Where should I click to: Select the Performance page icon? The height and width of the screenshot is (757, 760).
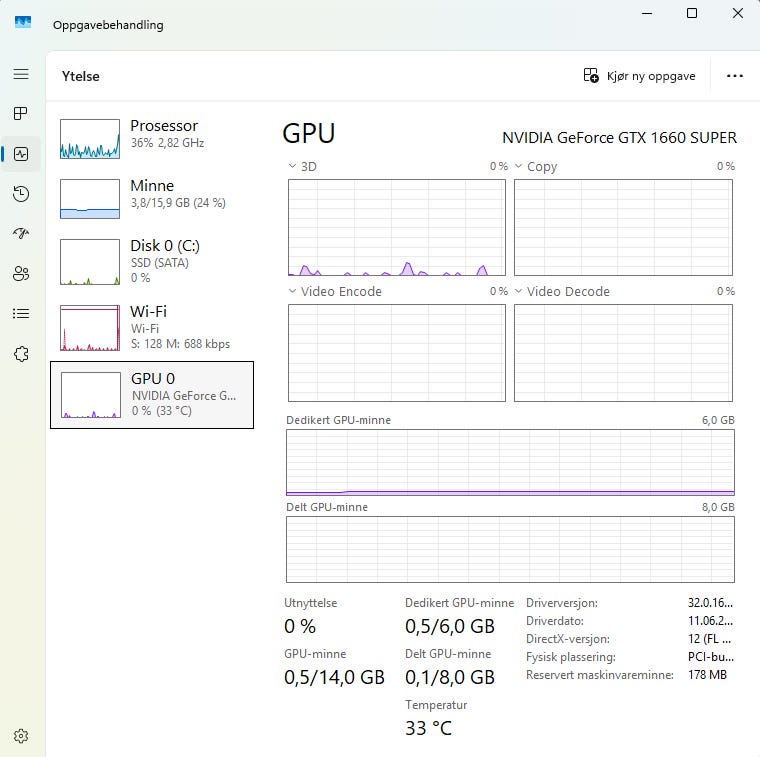click(21, 154)
